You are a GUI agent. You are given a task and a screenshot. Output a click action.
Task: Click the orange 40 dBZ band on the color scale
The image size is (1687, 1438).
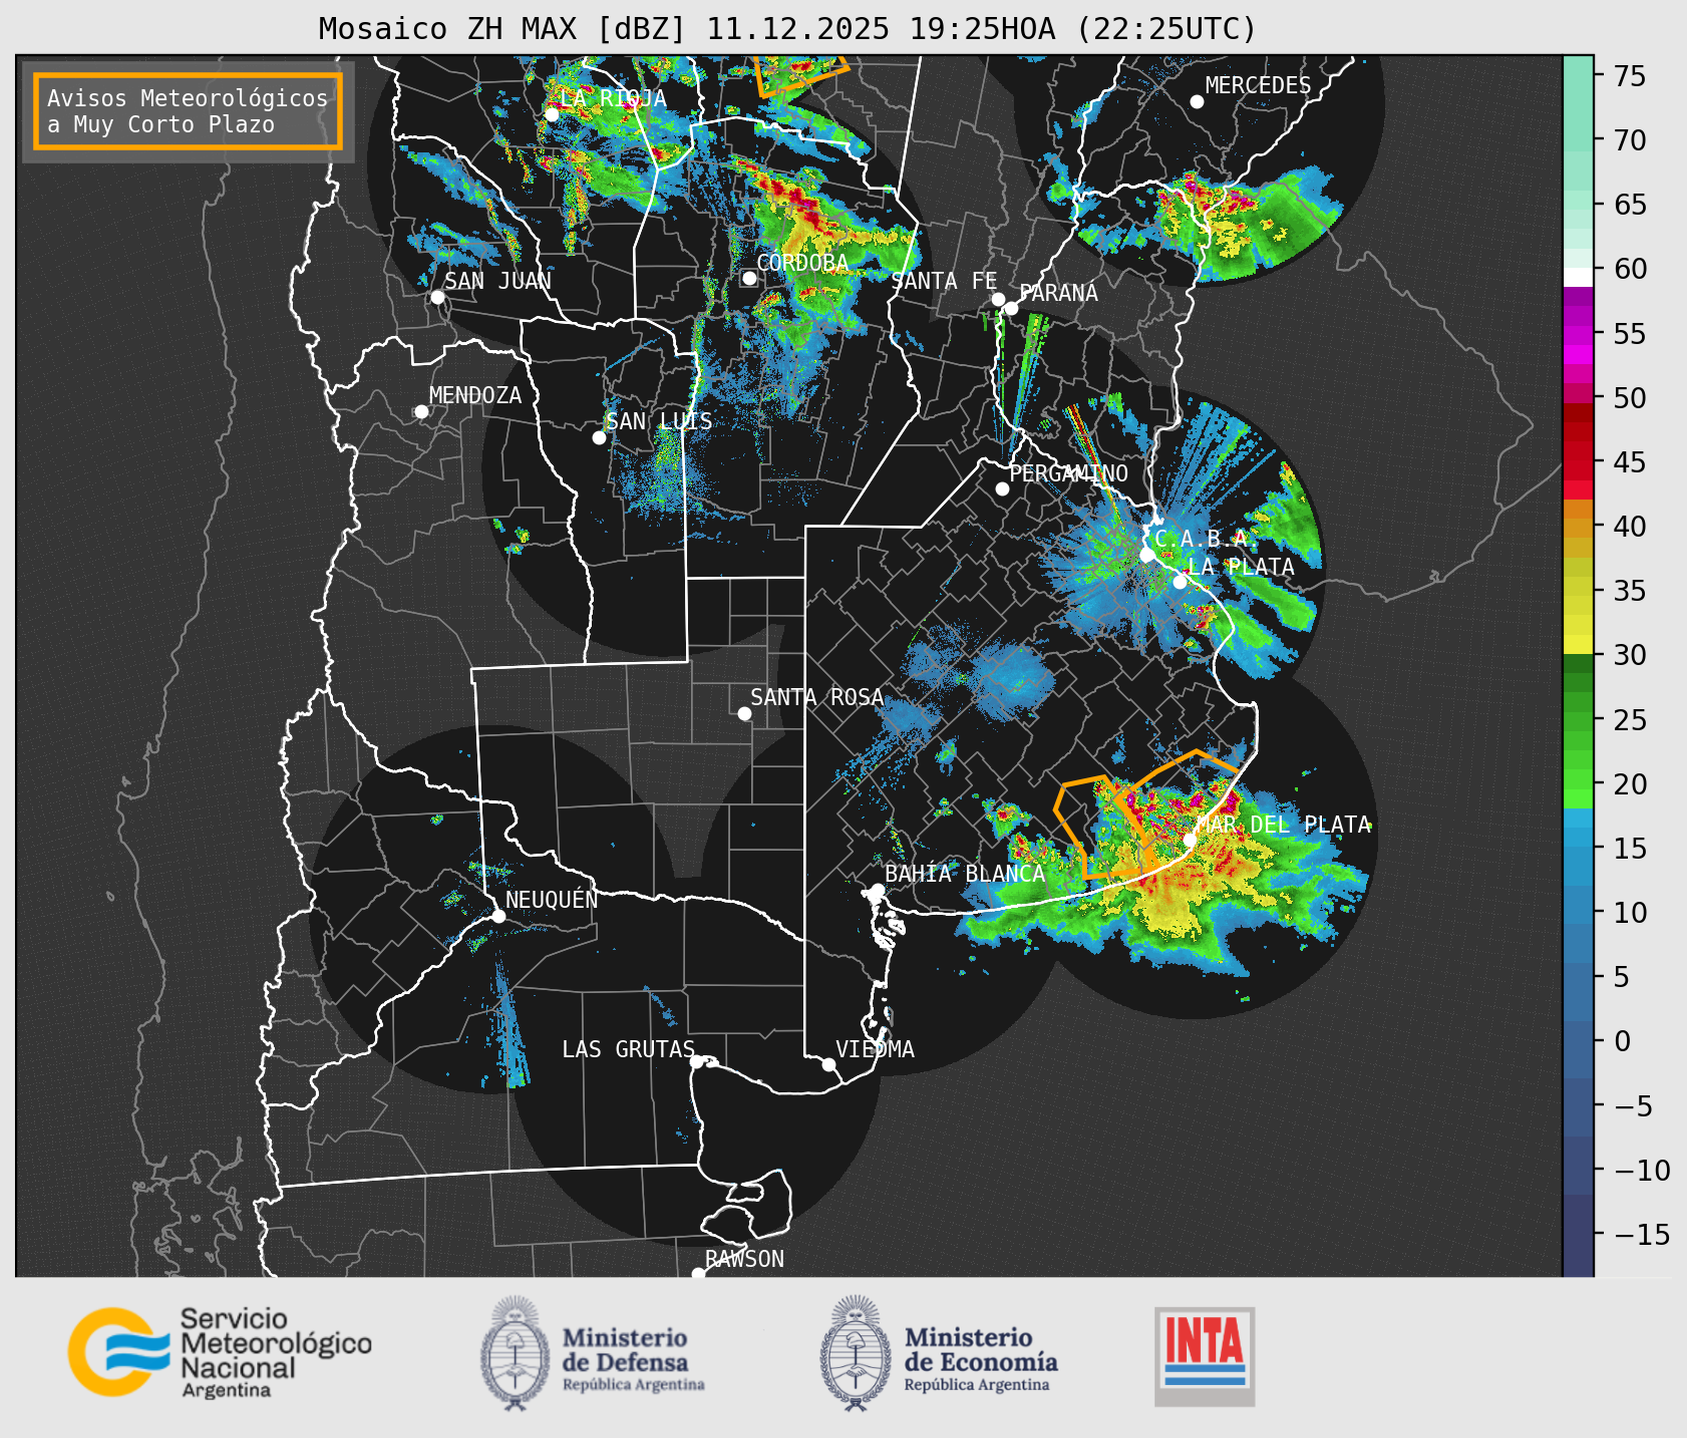pyautogui.click(x=1578, y=526)
